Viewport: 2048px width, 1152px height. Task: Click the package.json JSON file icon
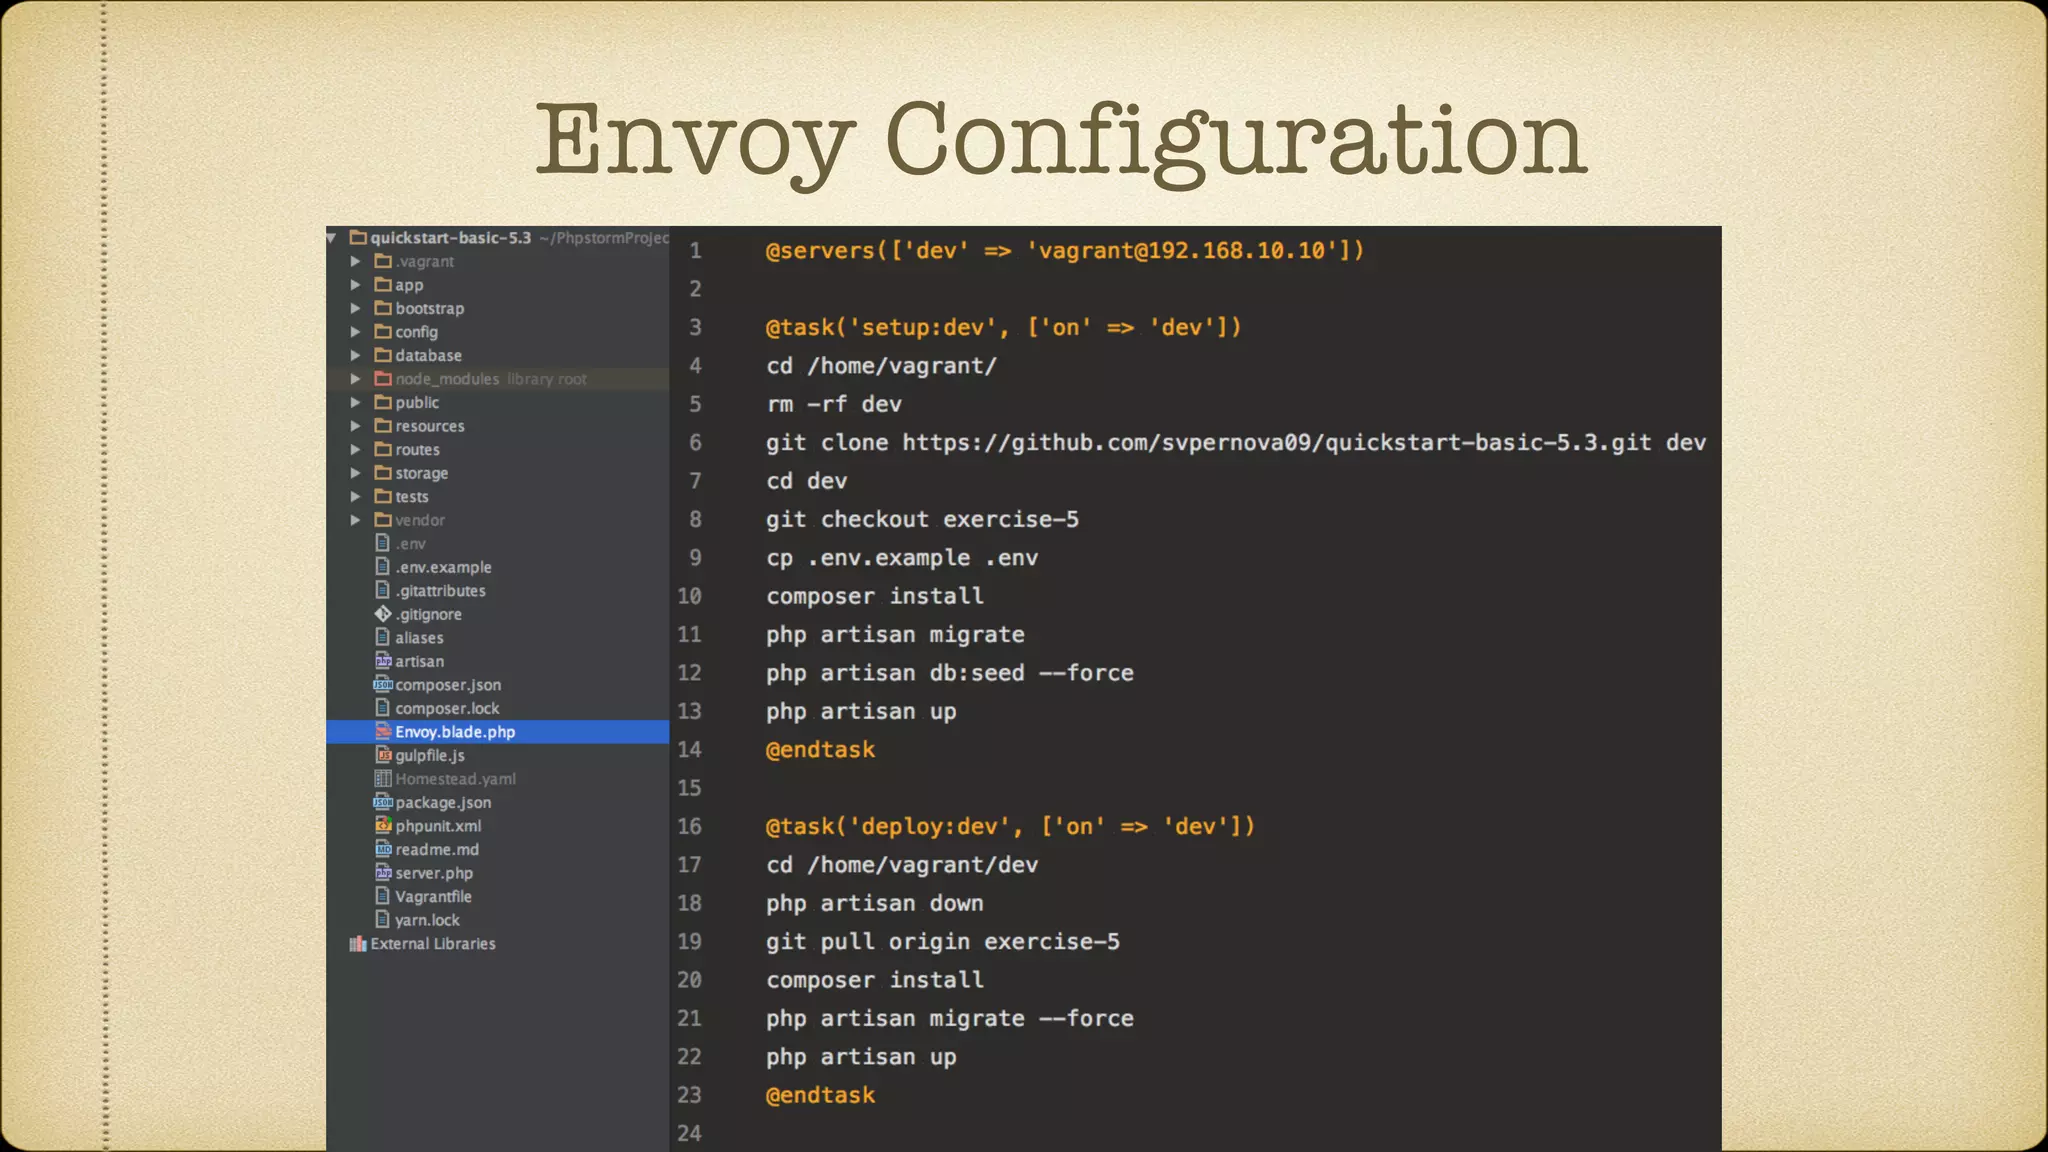pos(383,802)
